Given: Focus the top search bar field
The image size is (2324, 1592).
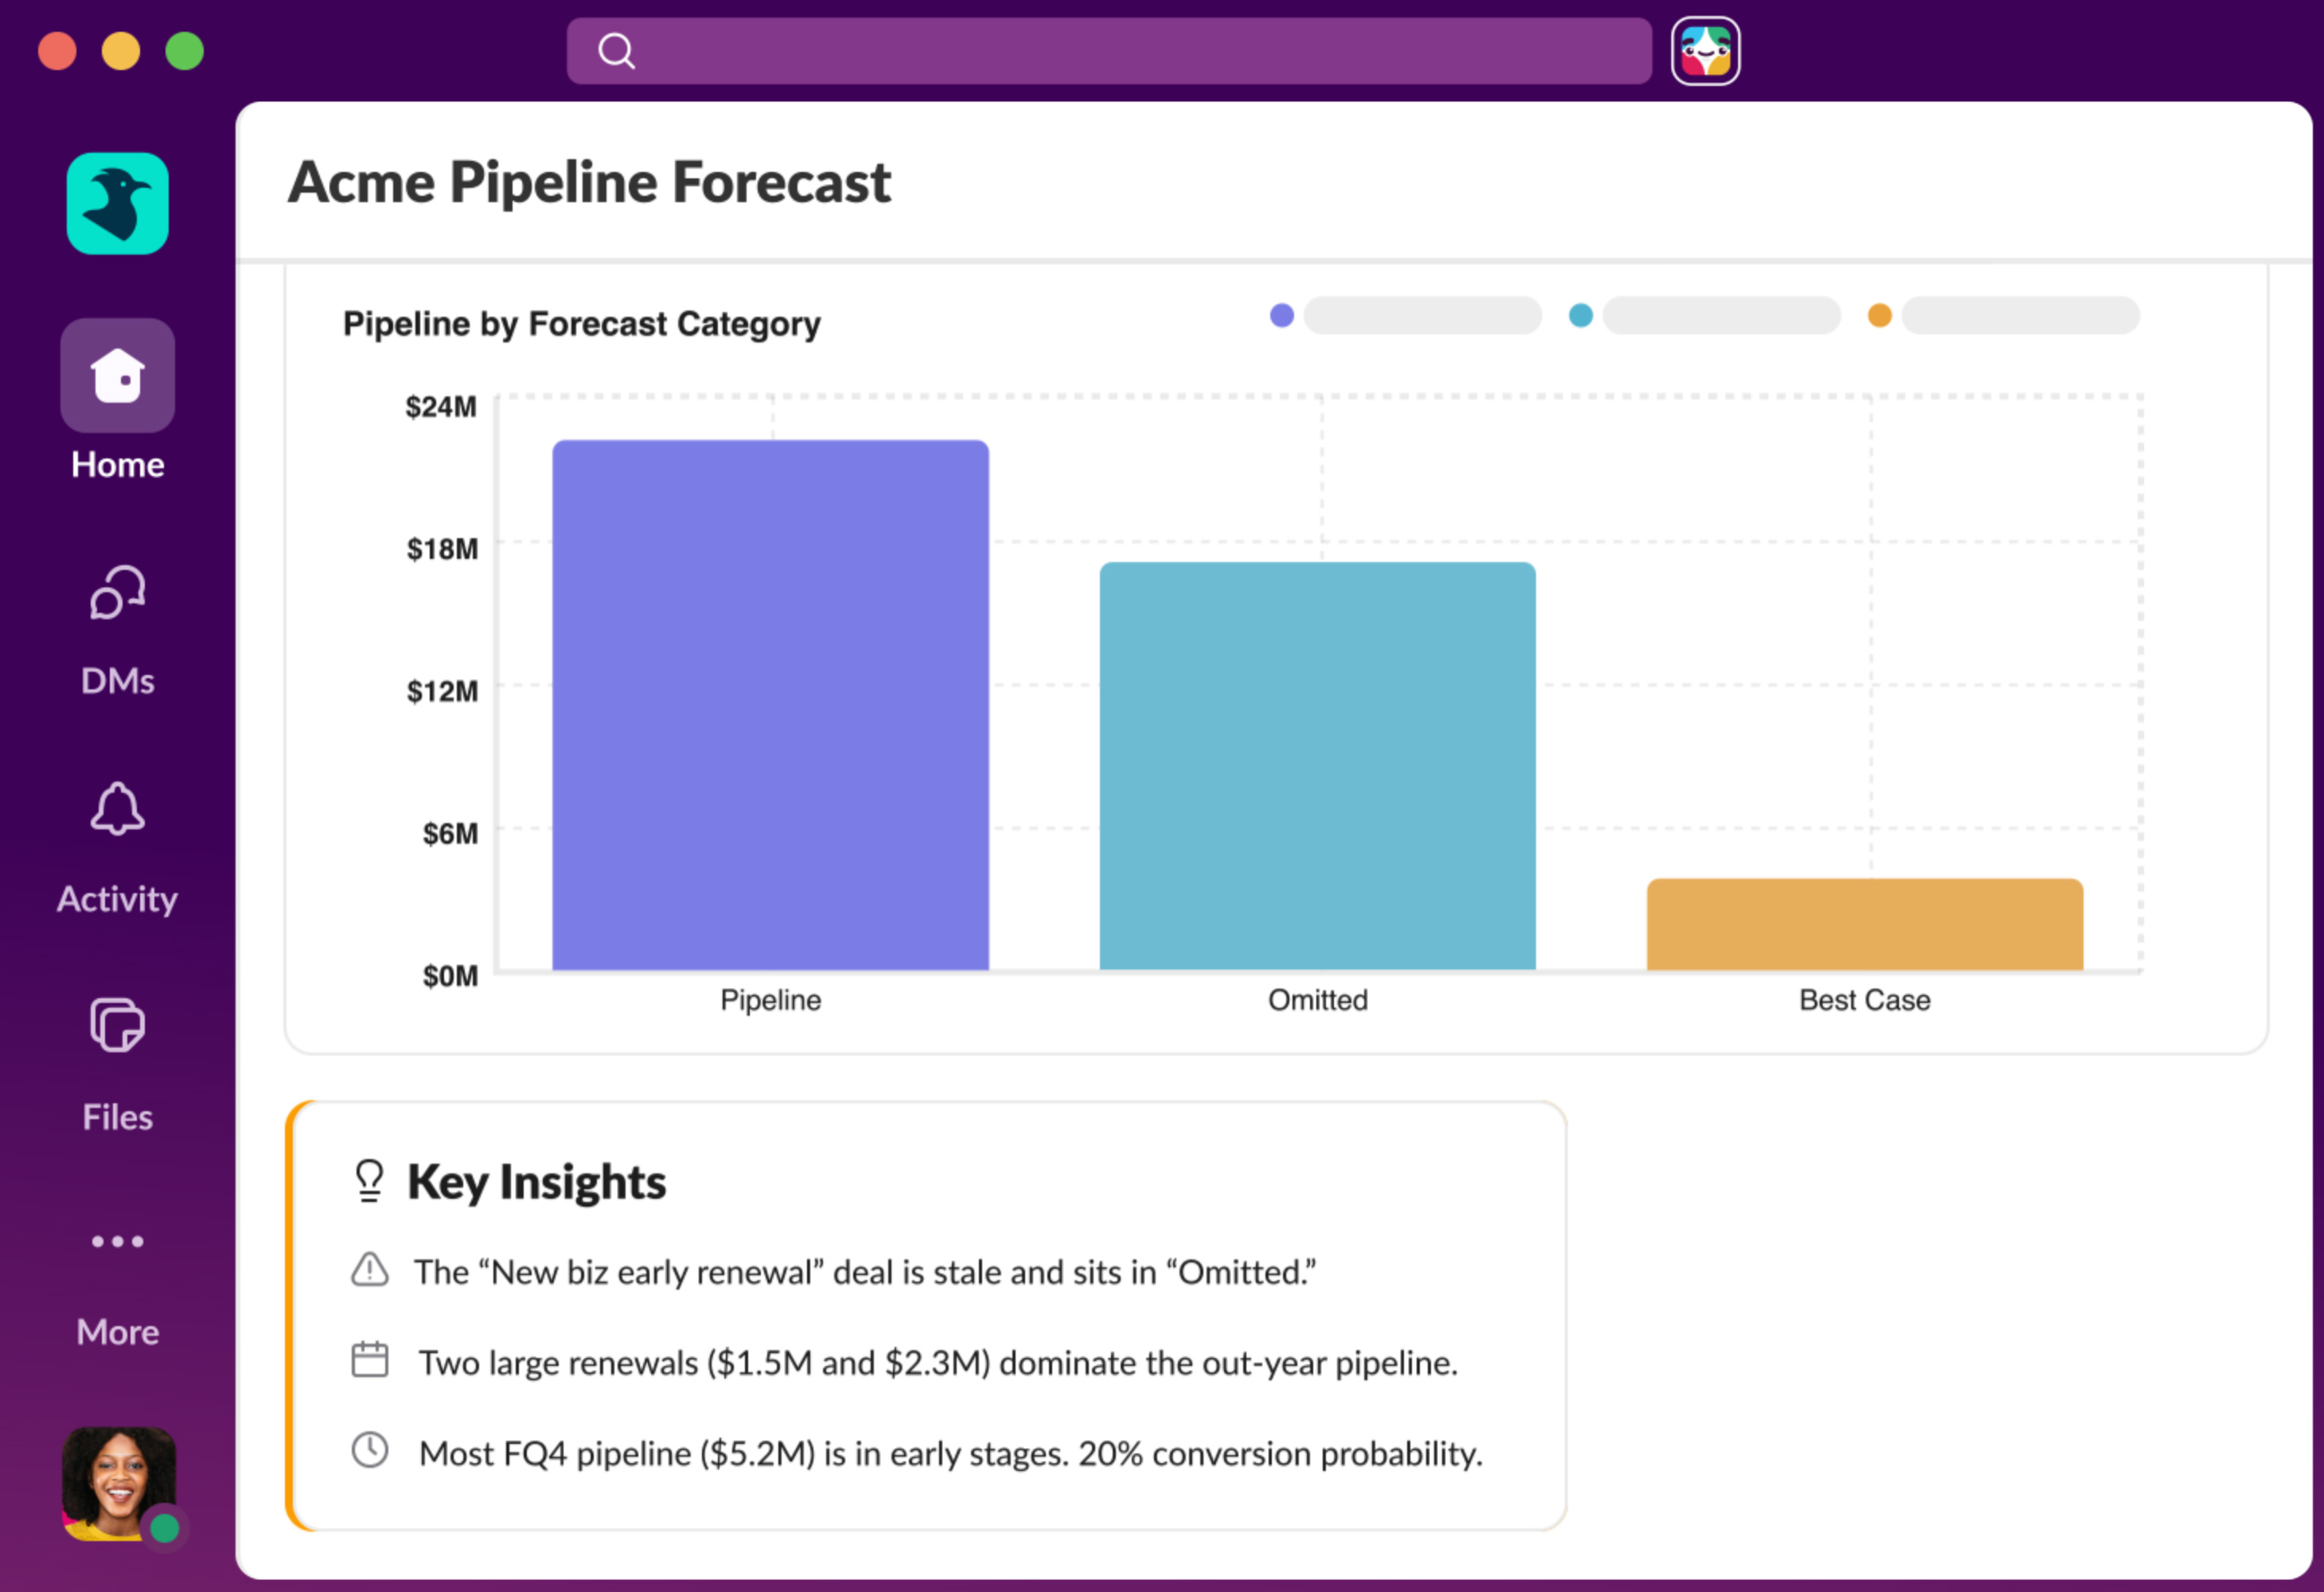Looking at the screenshot, I should click(1109, 50).
